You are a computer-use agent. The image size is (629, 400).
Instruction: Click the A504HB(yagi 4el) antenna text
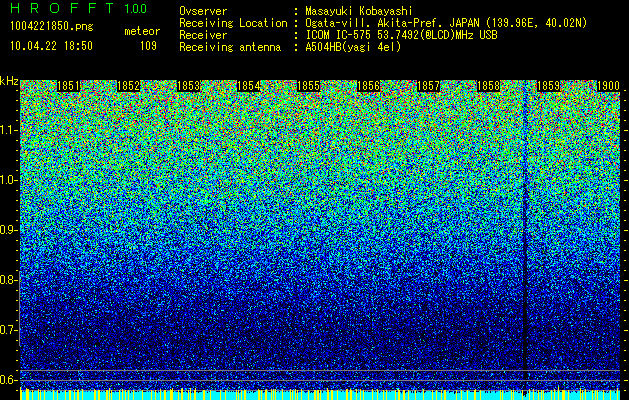pos(353,47)
